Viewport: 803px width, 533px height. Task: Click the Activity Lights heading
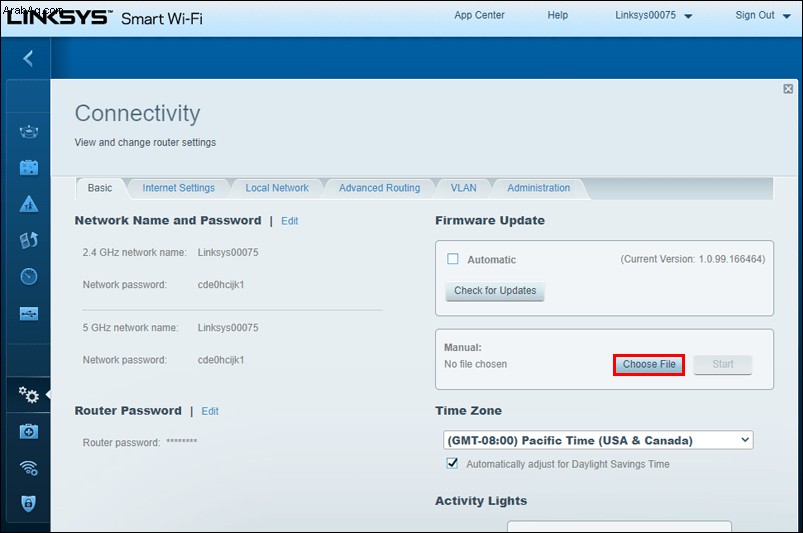click(x=481, y=501)
